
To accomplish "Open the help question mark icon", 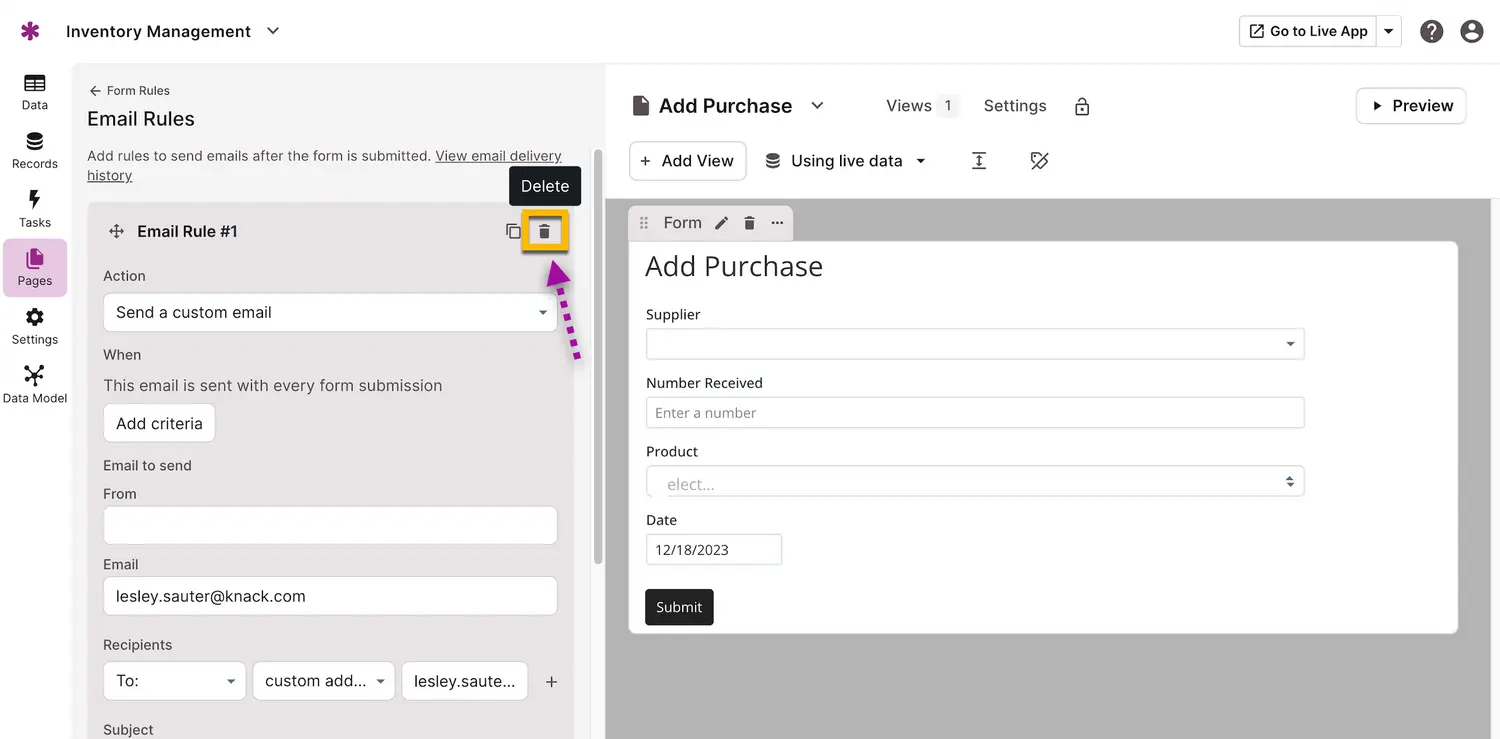I will pos(1431,31).
